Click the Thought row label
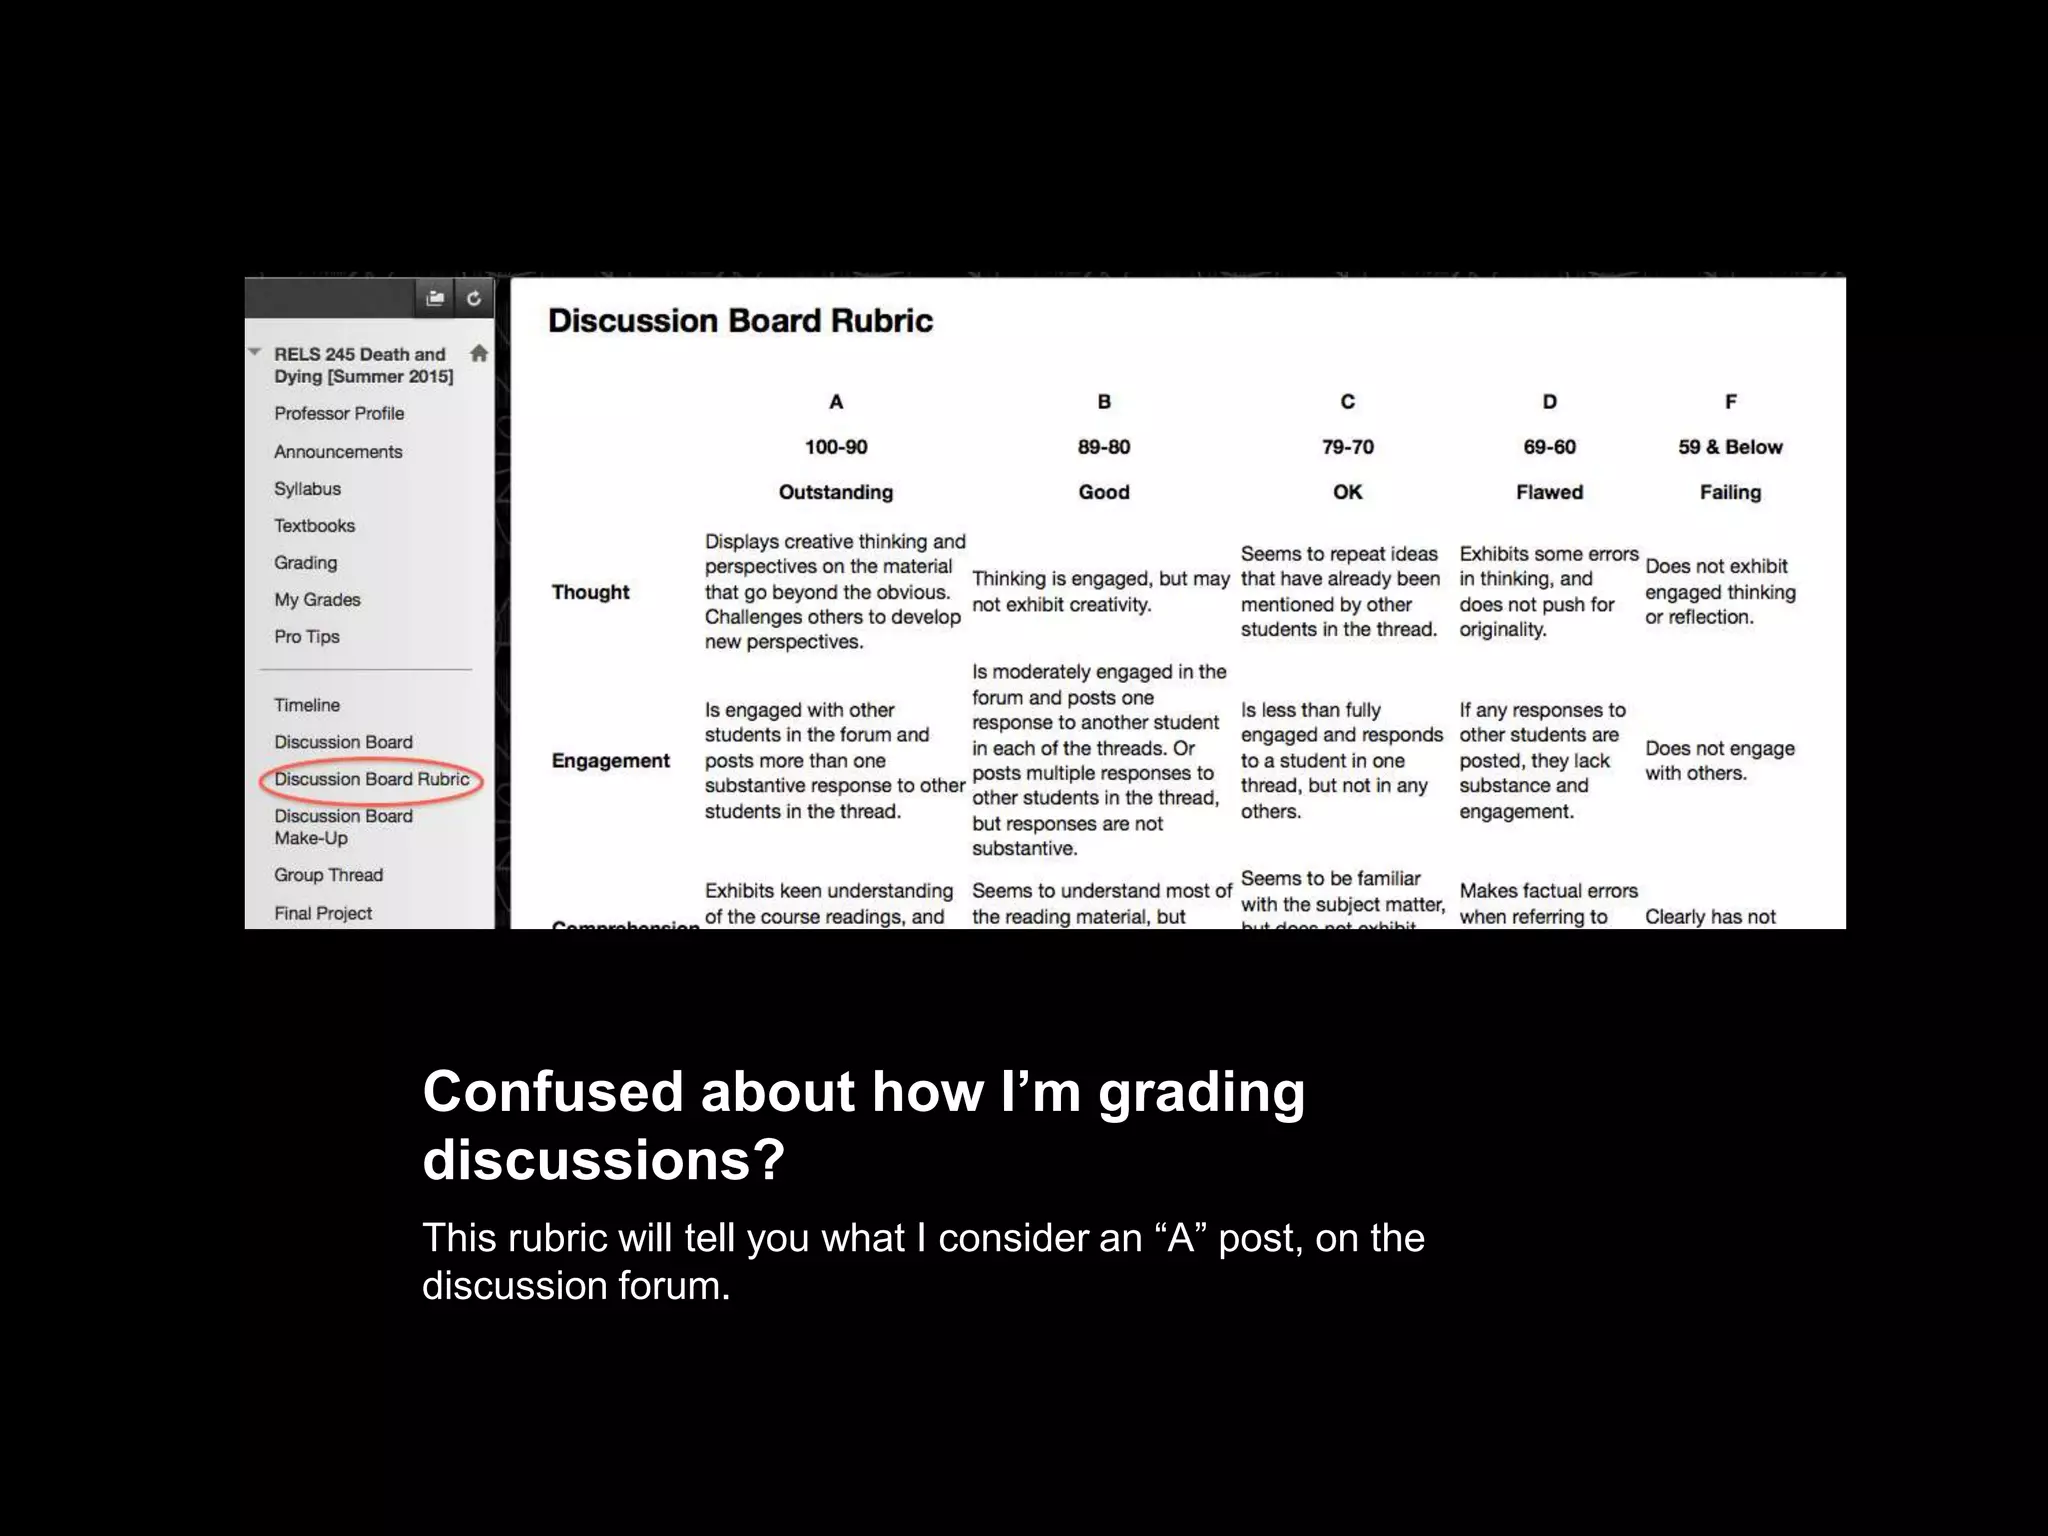The width and height of the screenshot is (2048, 1536). (x=590, y=592)
